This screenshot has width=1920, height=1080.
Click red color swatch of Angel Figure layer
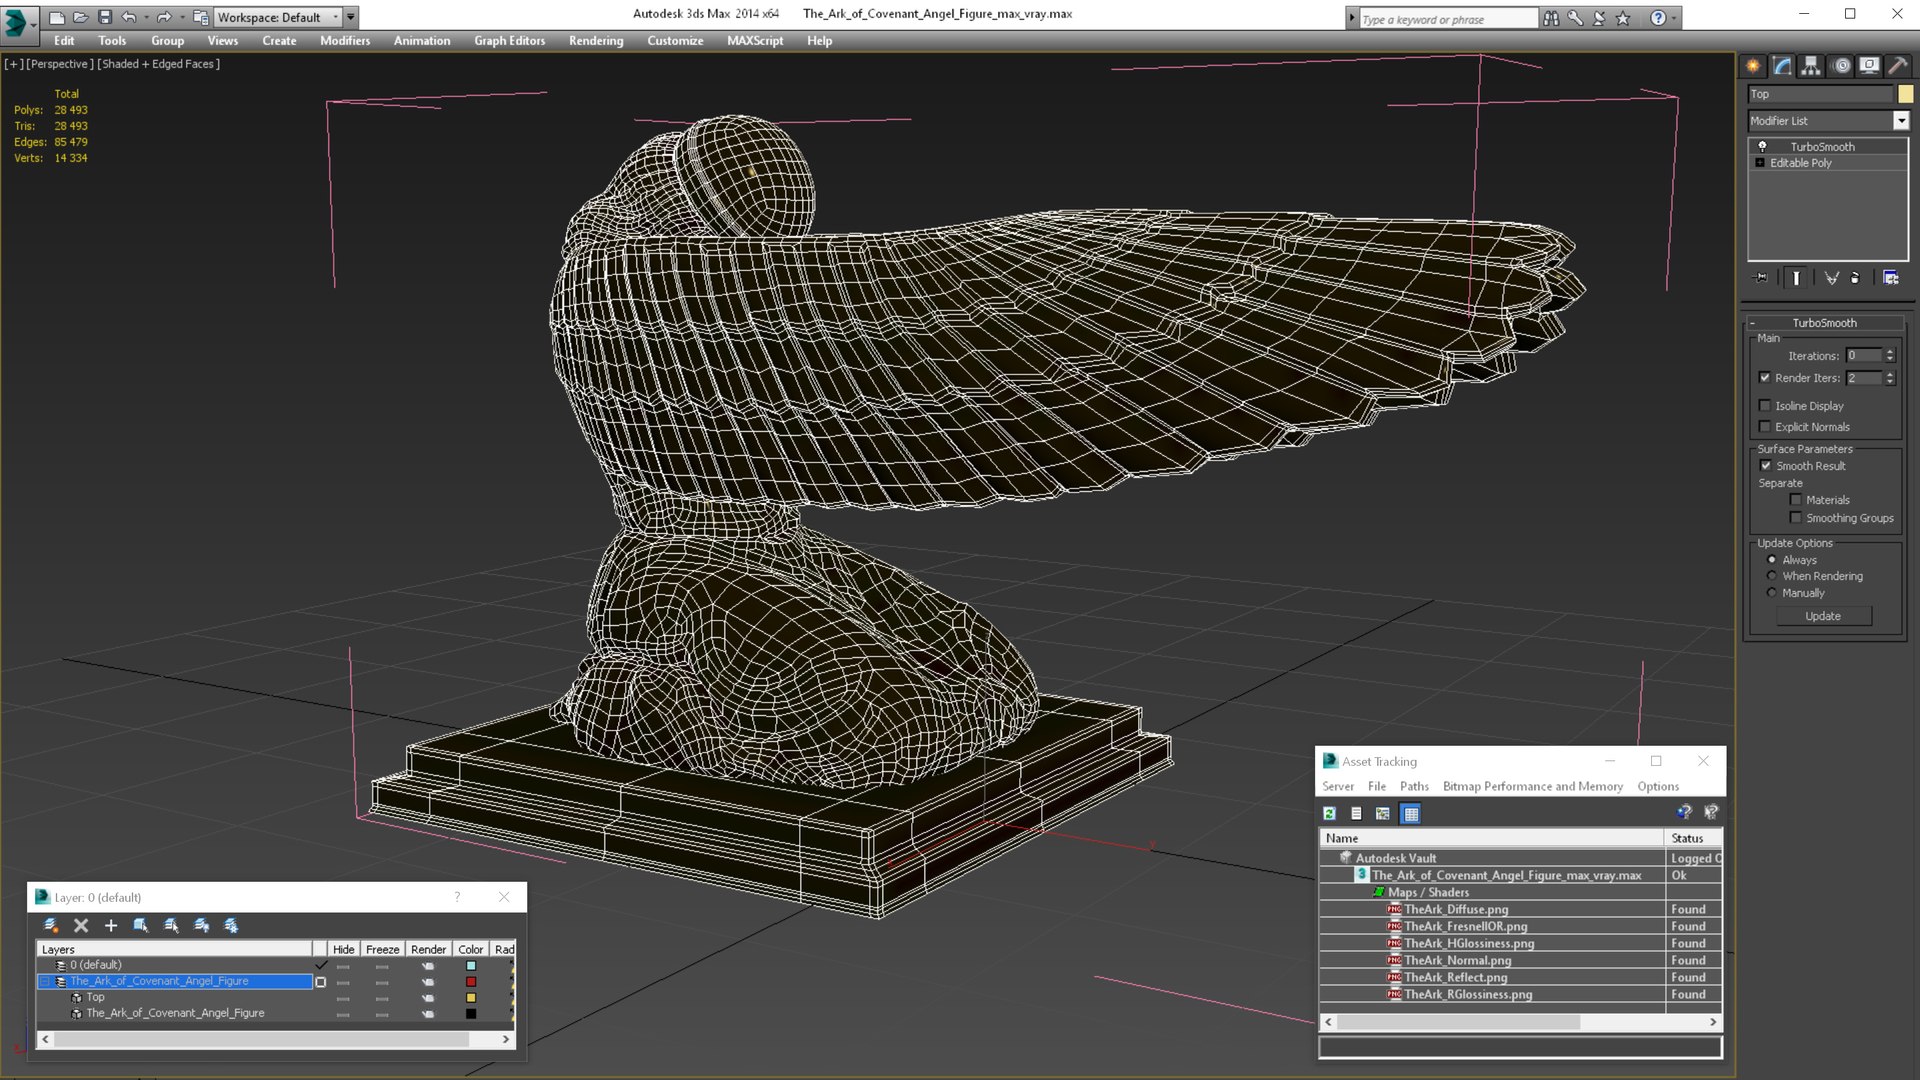point(471,982)
